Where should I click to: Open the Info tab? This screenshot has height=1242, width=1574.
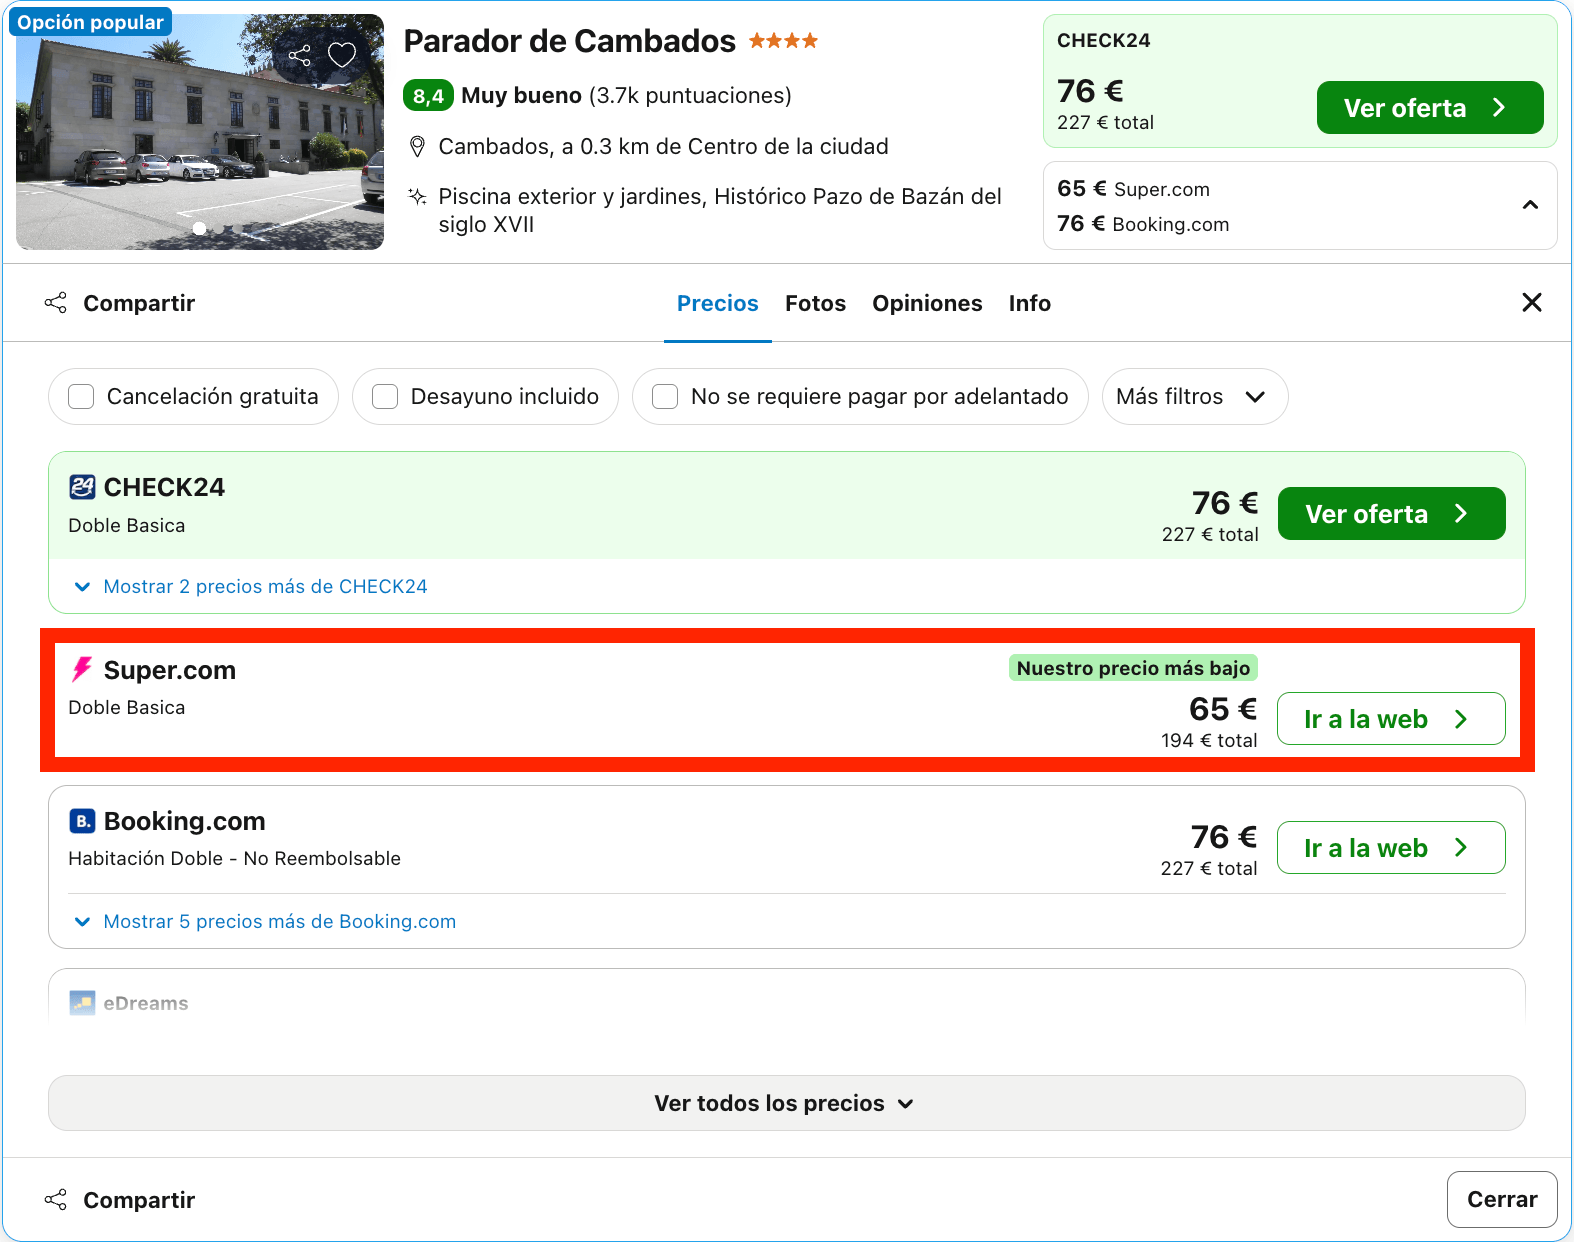tap(1029, 303)
